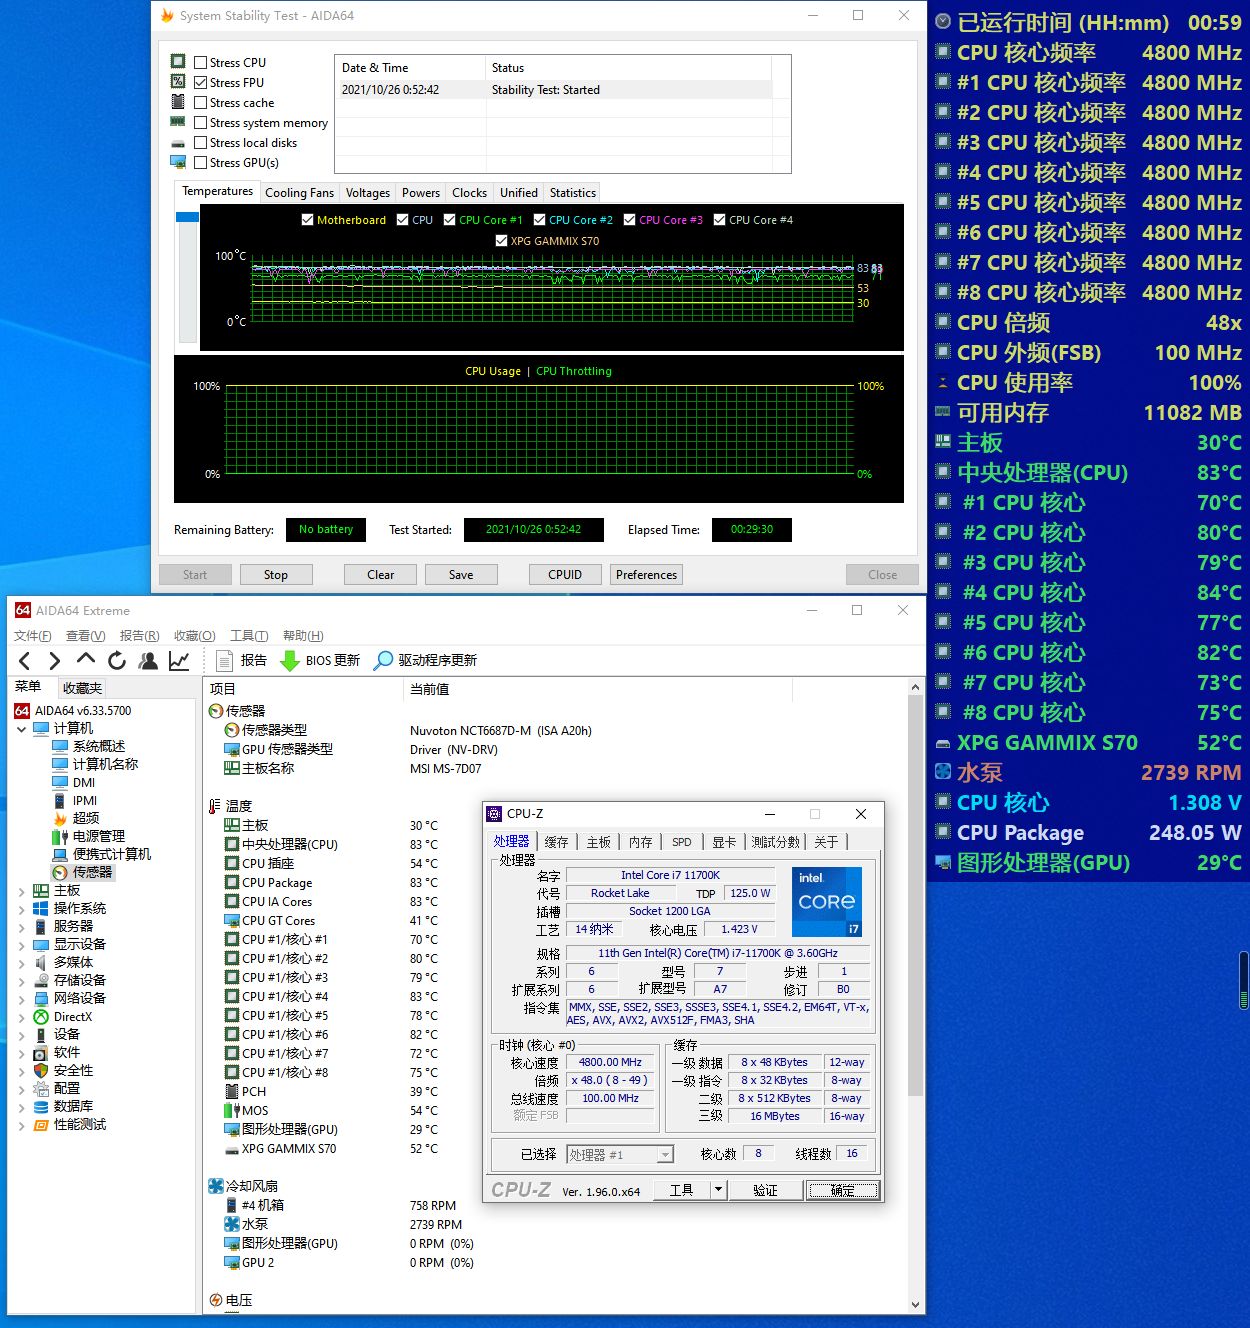Click the Preferences button

[x=646, y=575]
